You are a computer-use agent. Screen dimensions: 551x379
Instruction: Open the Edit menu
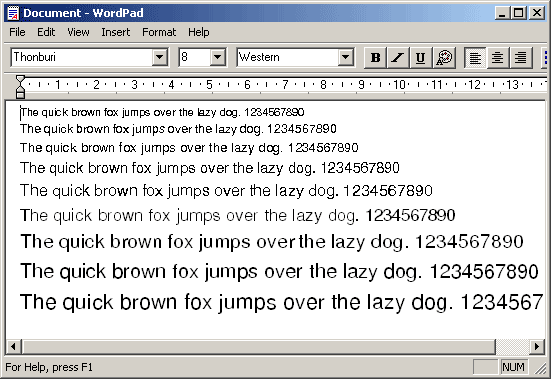pyautogui.click(x=46, y=32)
